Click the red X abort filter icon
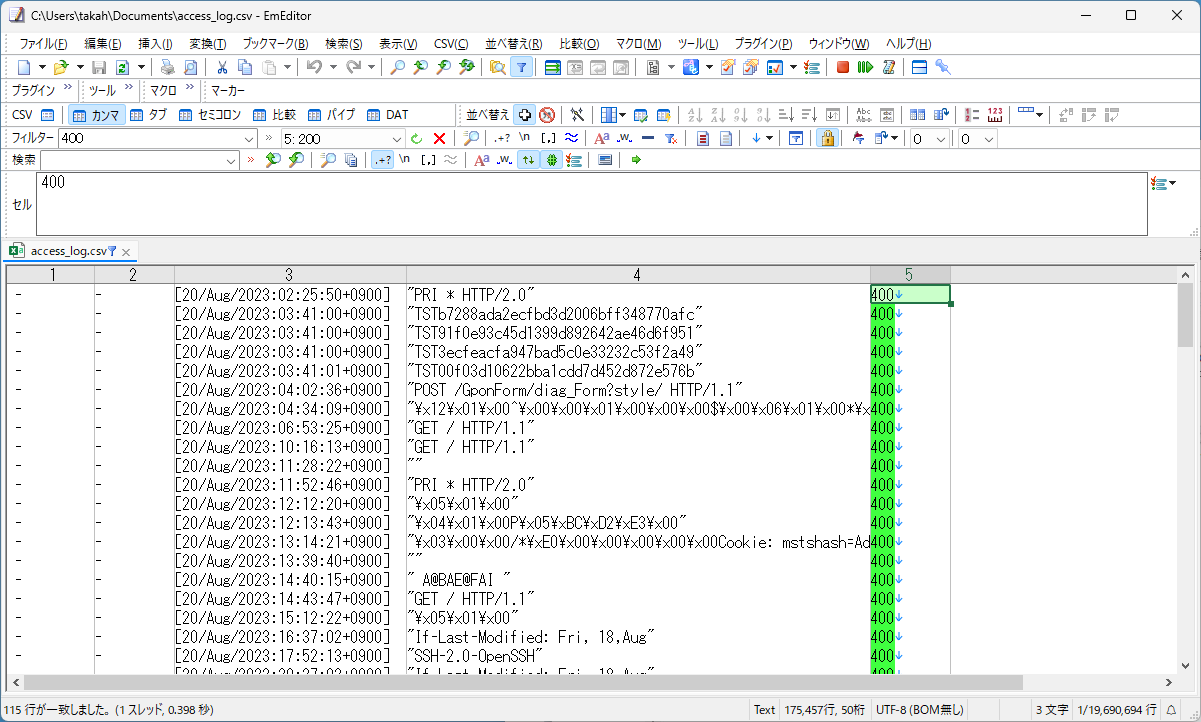The width and height of the screenshot is (1201, 722). tap(439, 138)
